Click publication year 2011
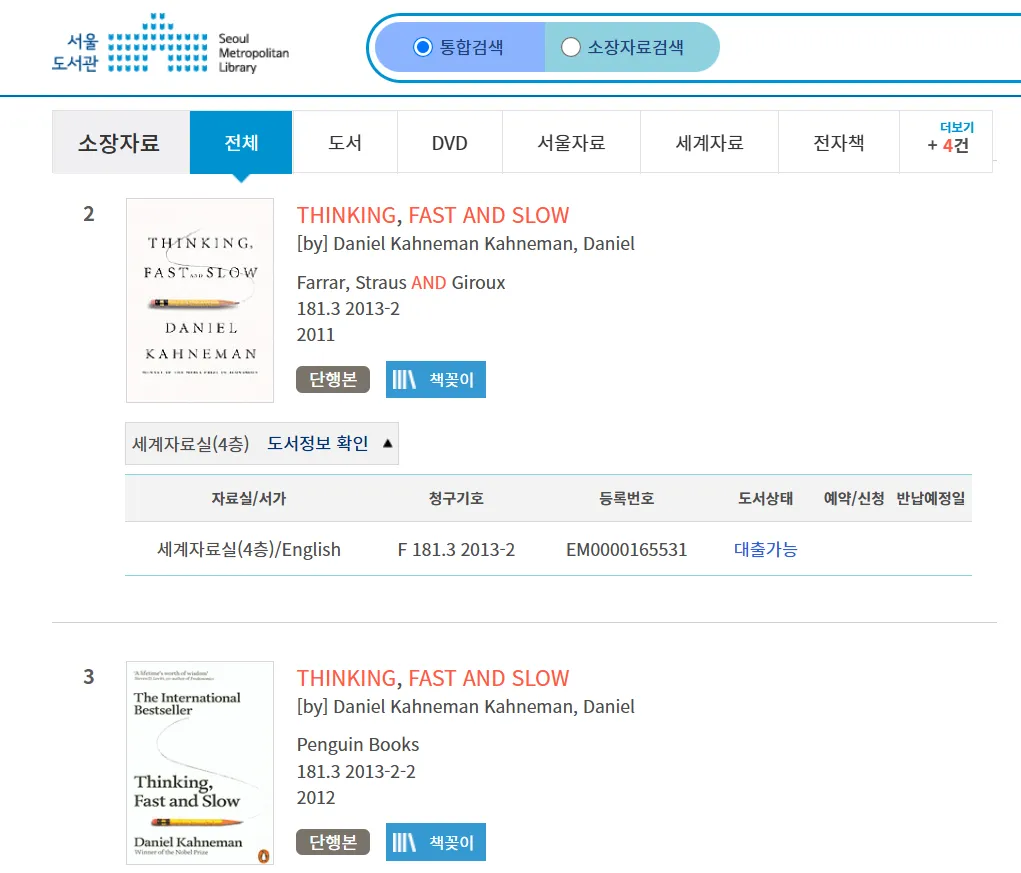The image size is (1021, 873). [x=316, y=335]
